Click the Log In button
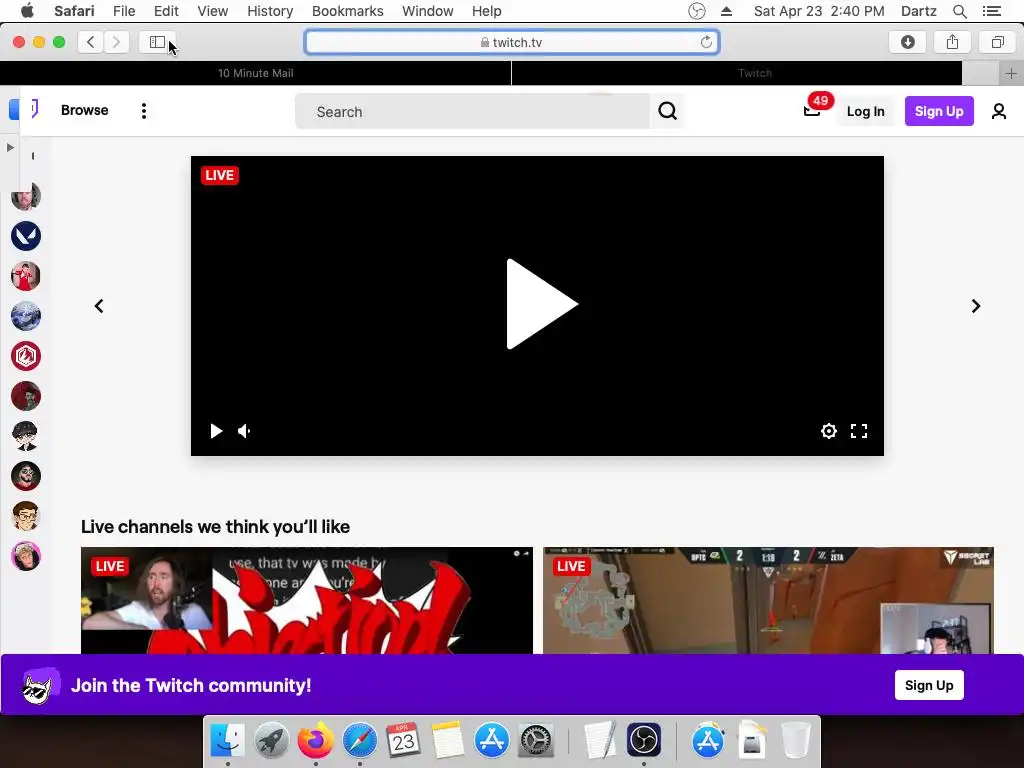Screen dimensions: 1024x768 [865, 111]
